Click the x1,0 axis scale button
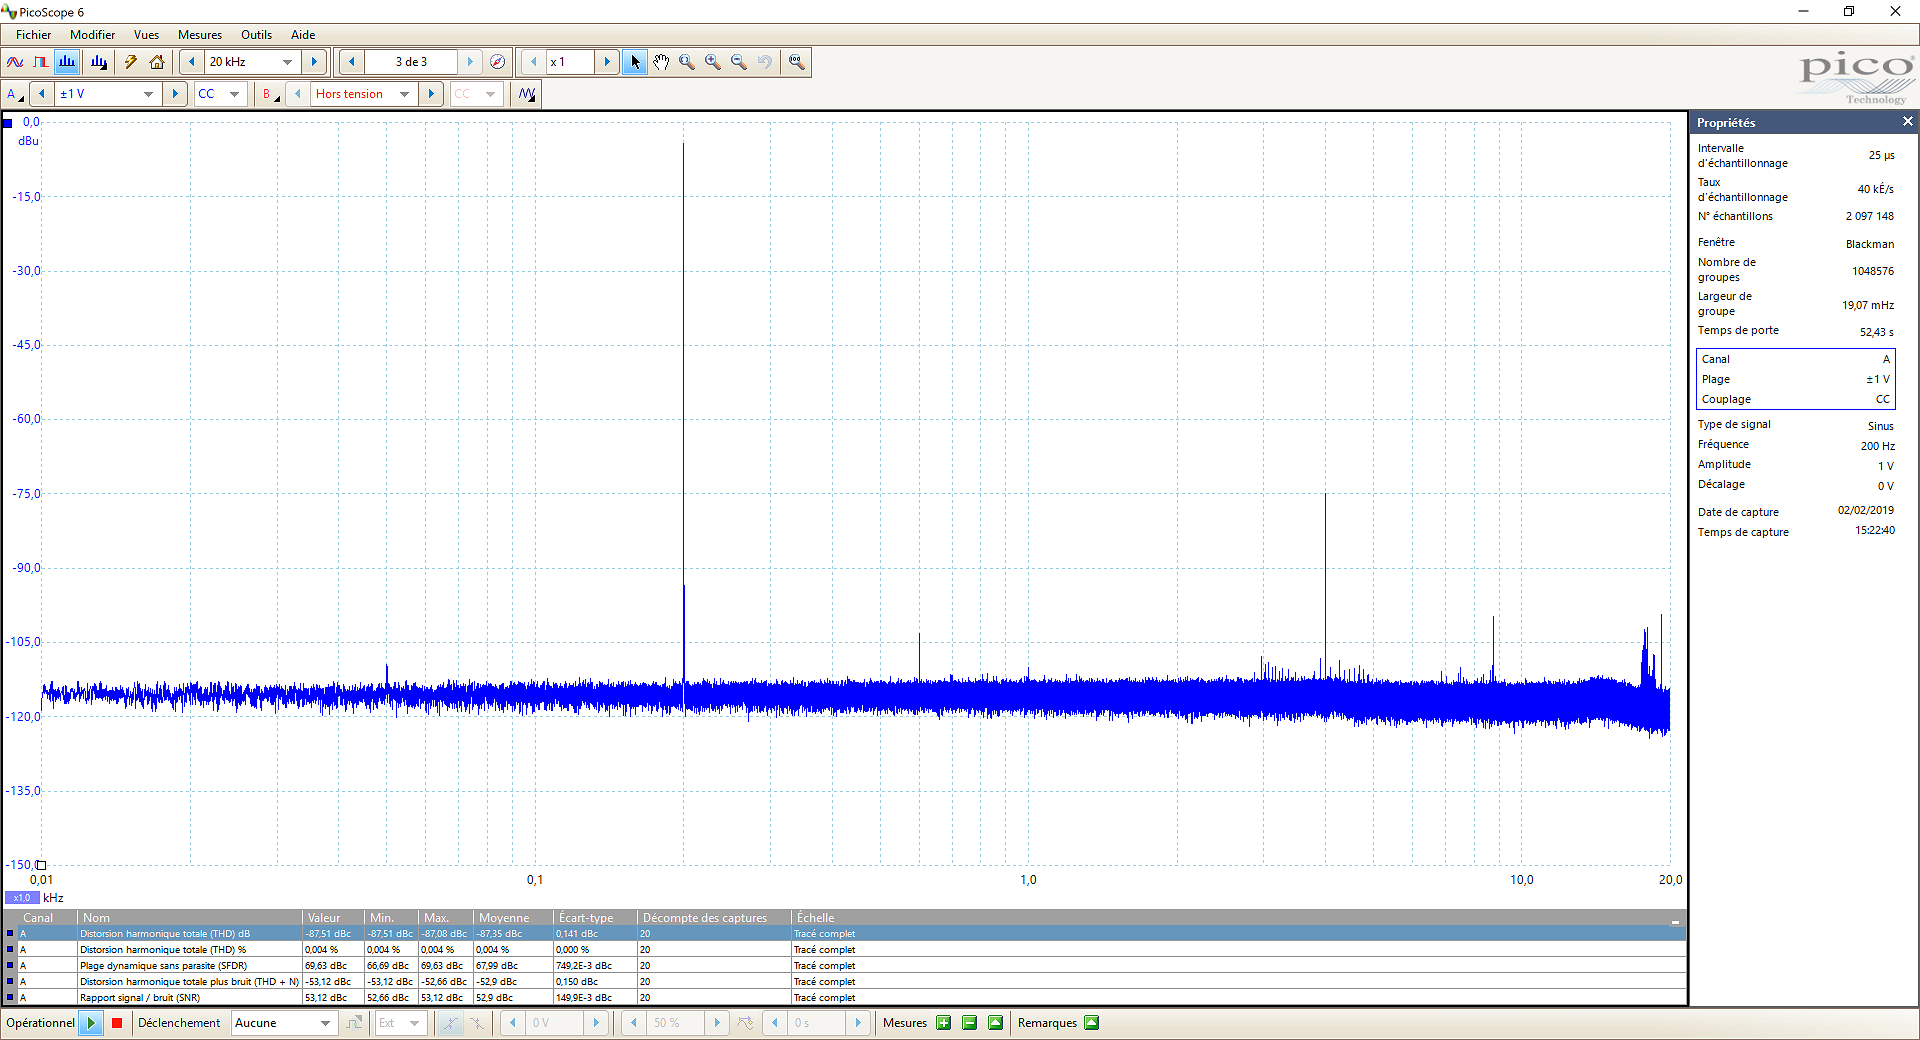1920x1040 pixels. tap(22, 898)
